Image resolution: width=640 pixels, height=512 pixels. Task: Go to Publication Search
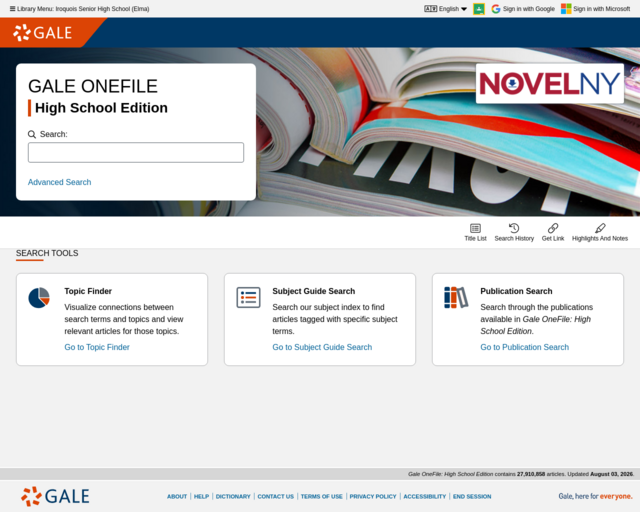(524, 347)
